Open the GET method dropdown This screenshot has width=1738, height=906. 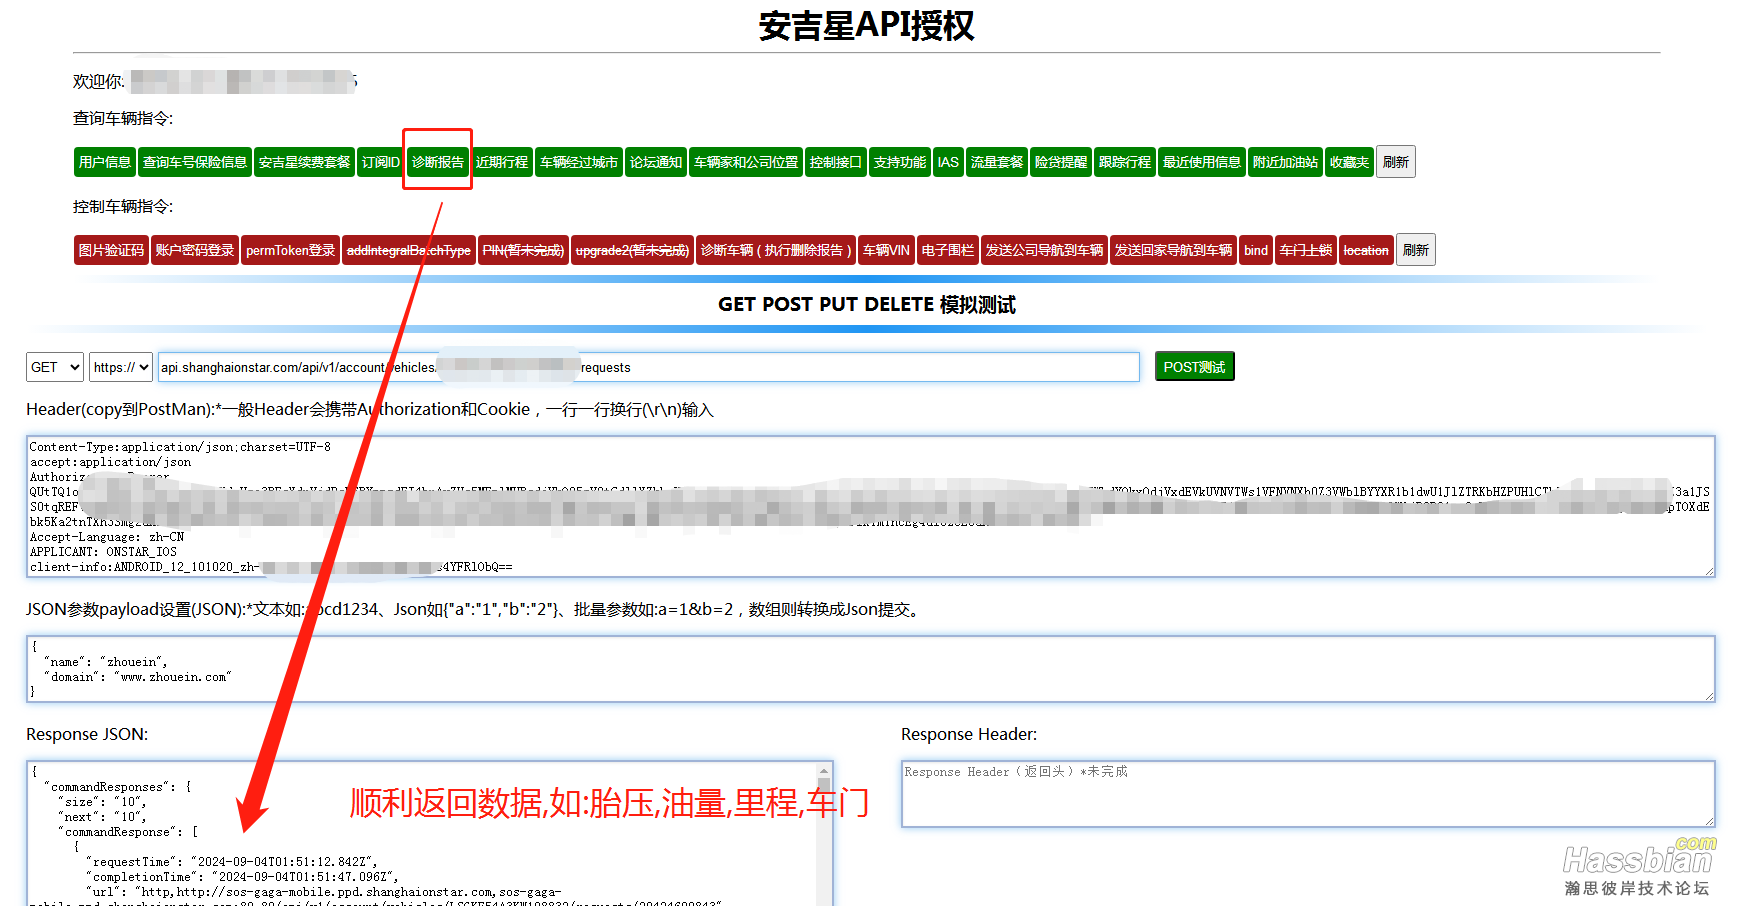click(x=55, y=367)
